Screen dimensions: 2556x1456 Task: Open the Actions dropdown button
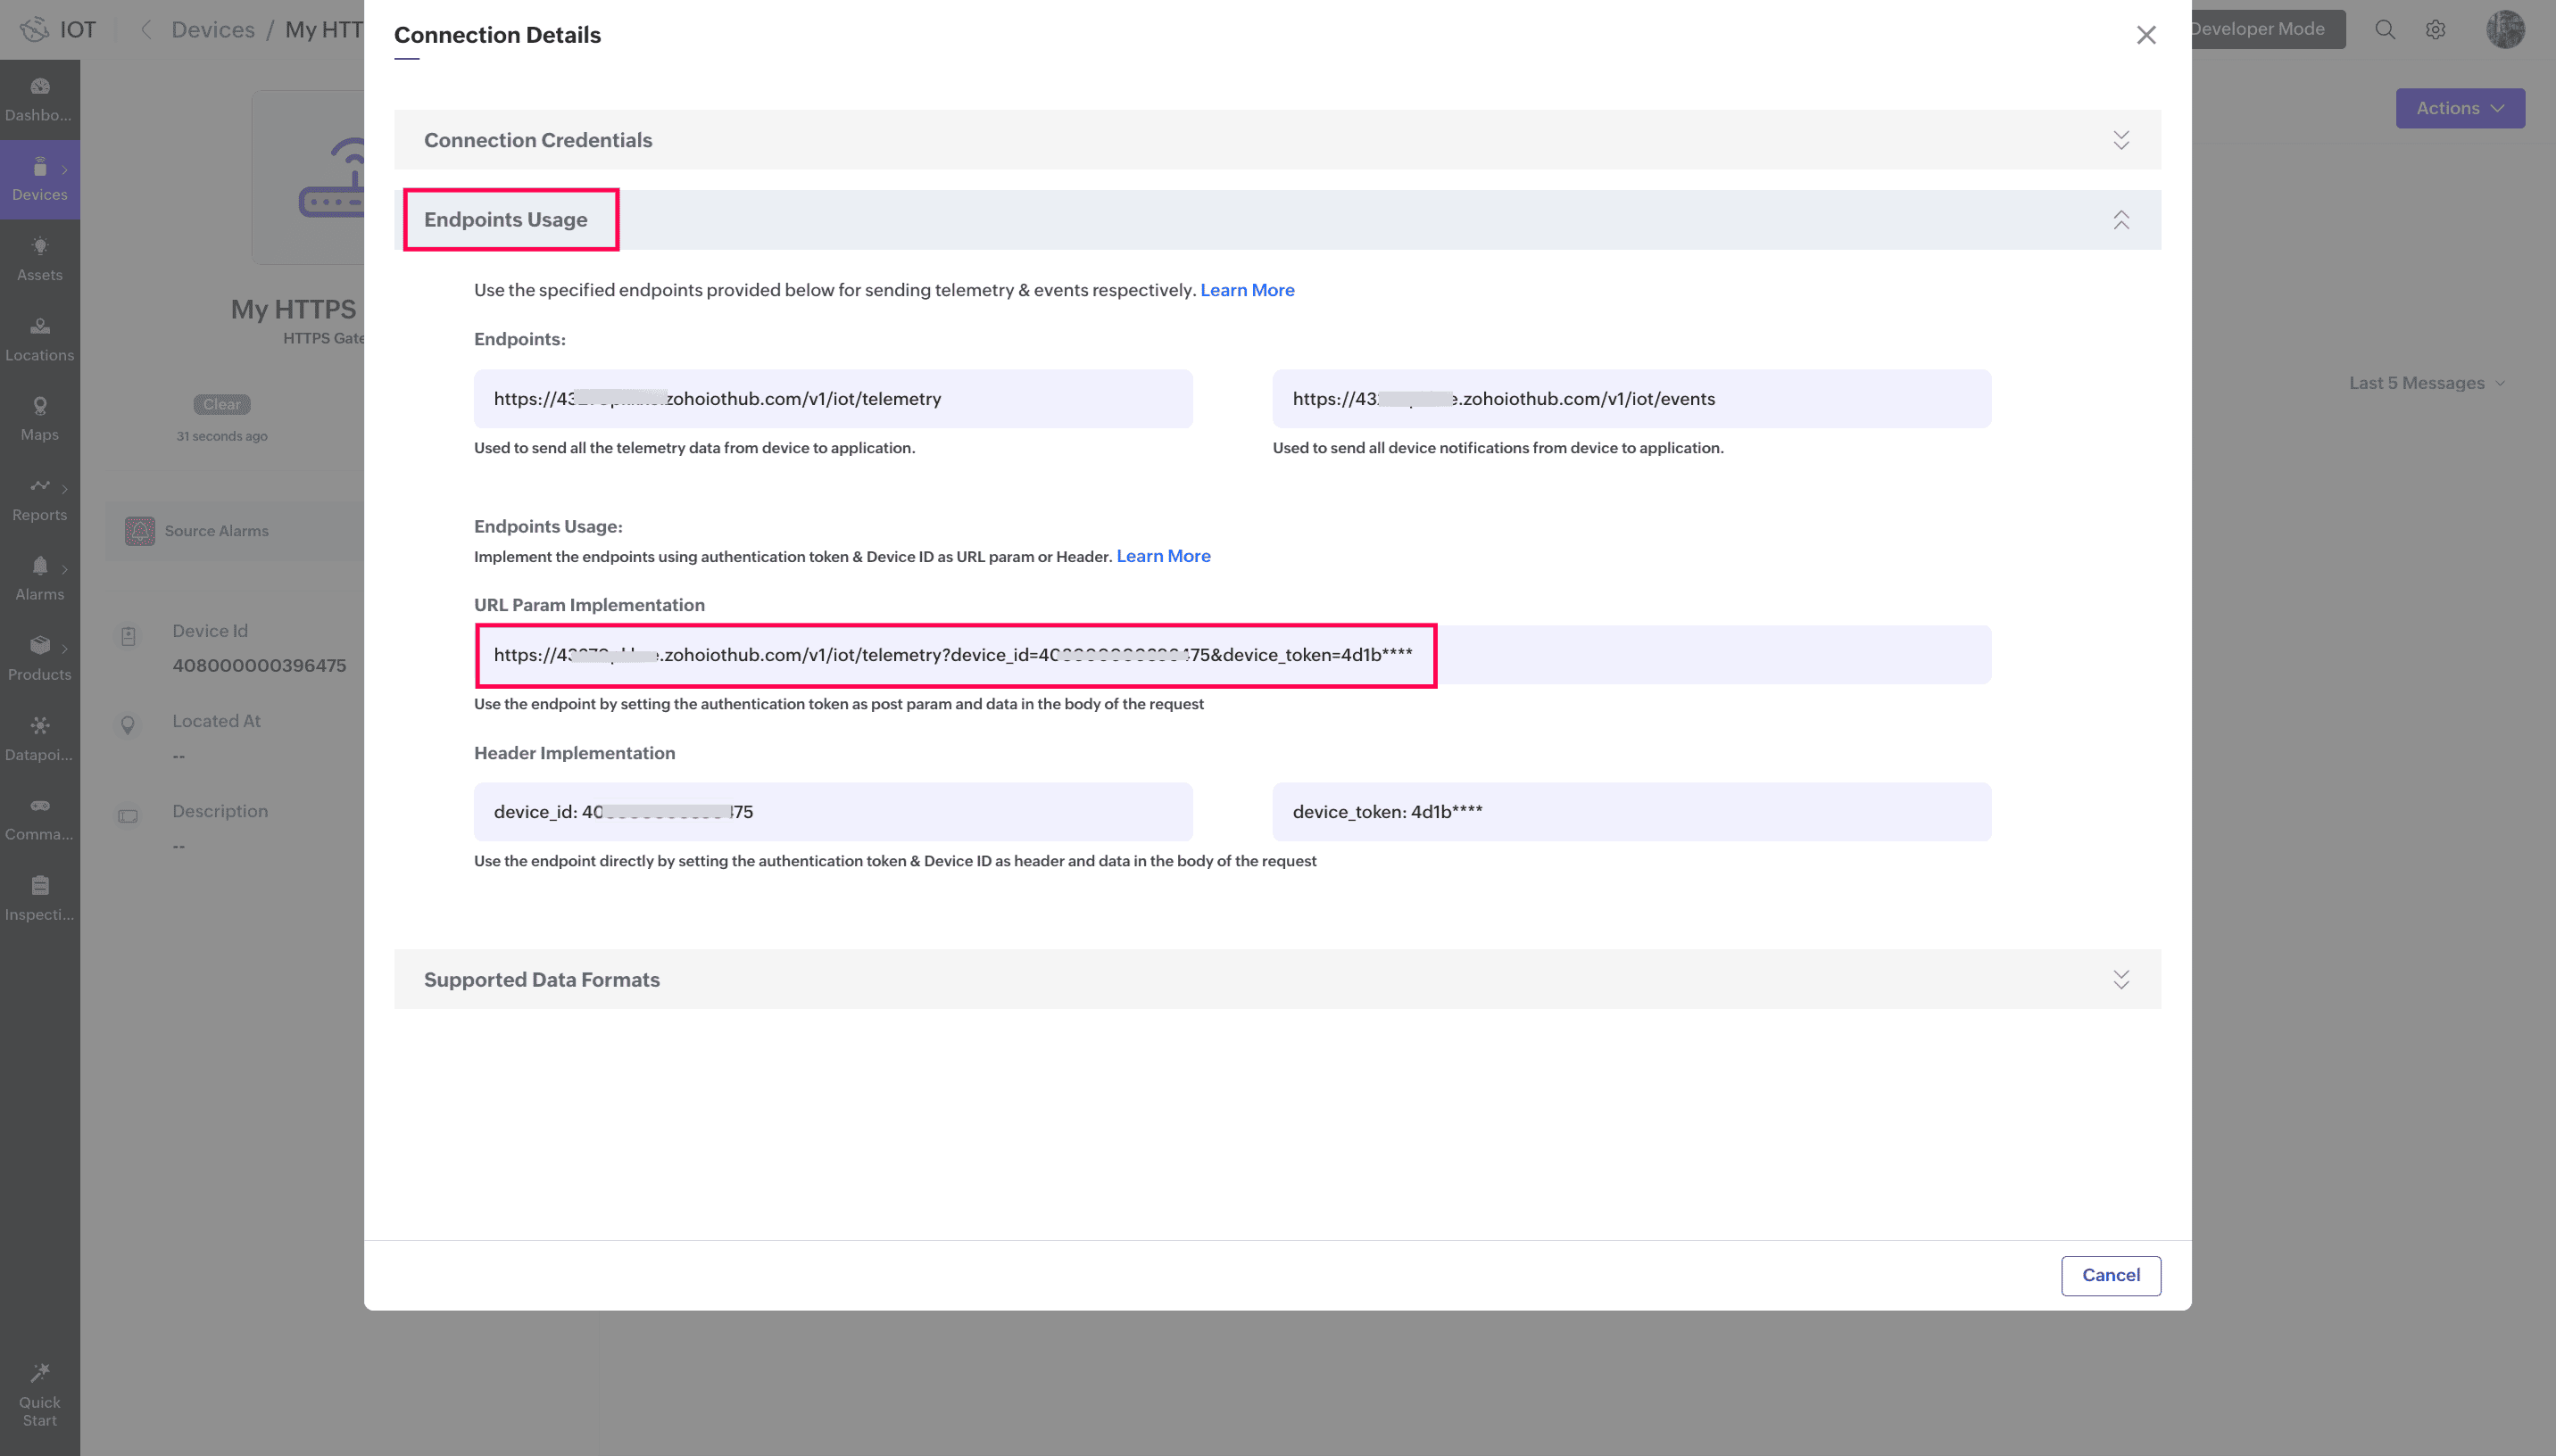coord(2459,108)
